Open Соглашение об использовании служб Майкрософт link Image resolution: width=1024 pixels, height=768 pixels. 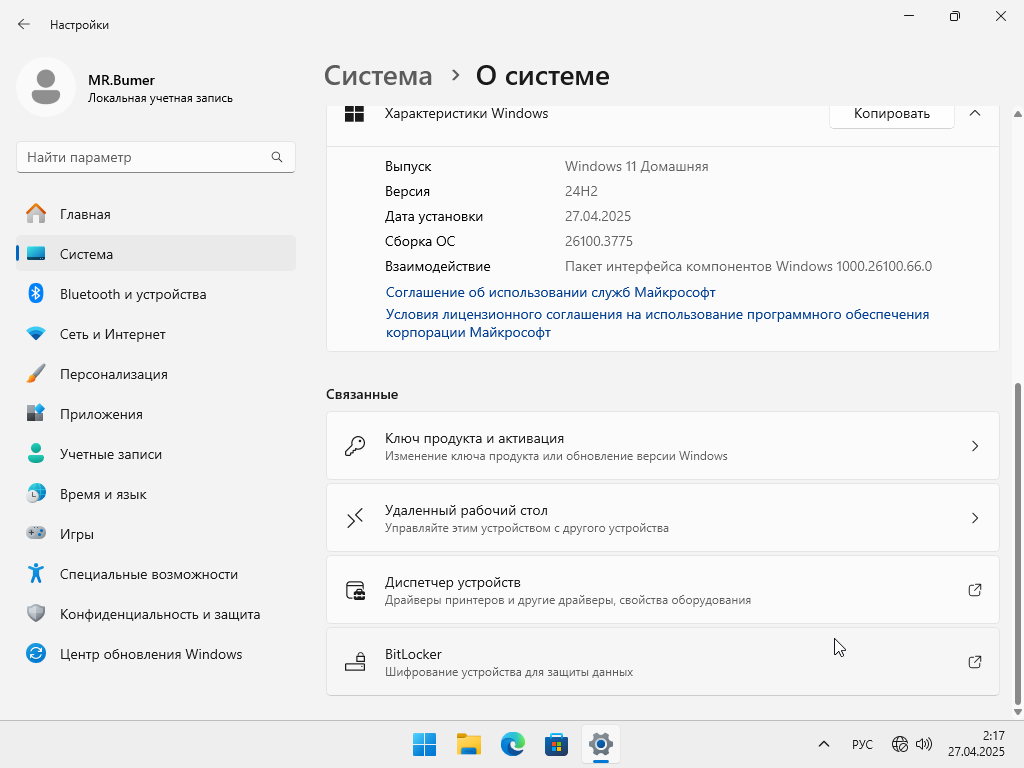551,292
